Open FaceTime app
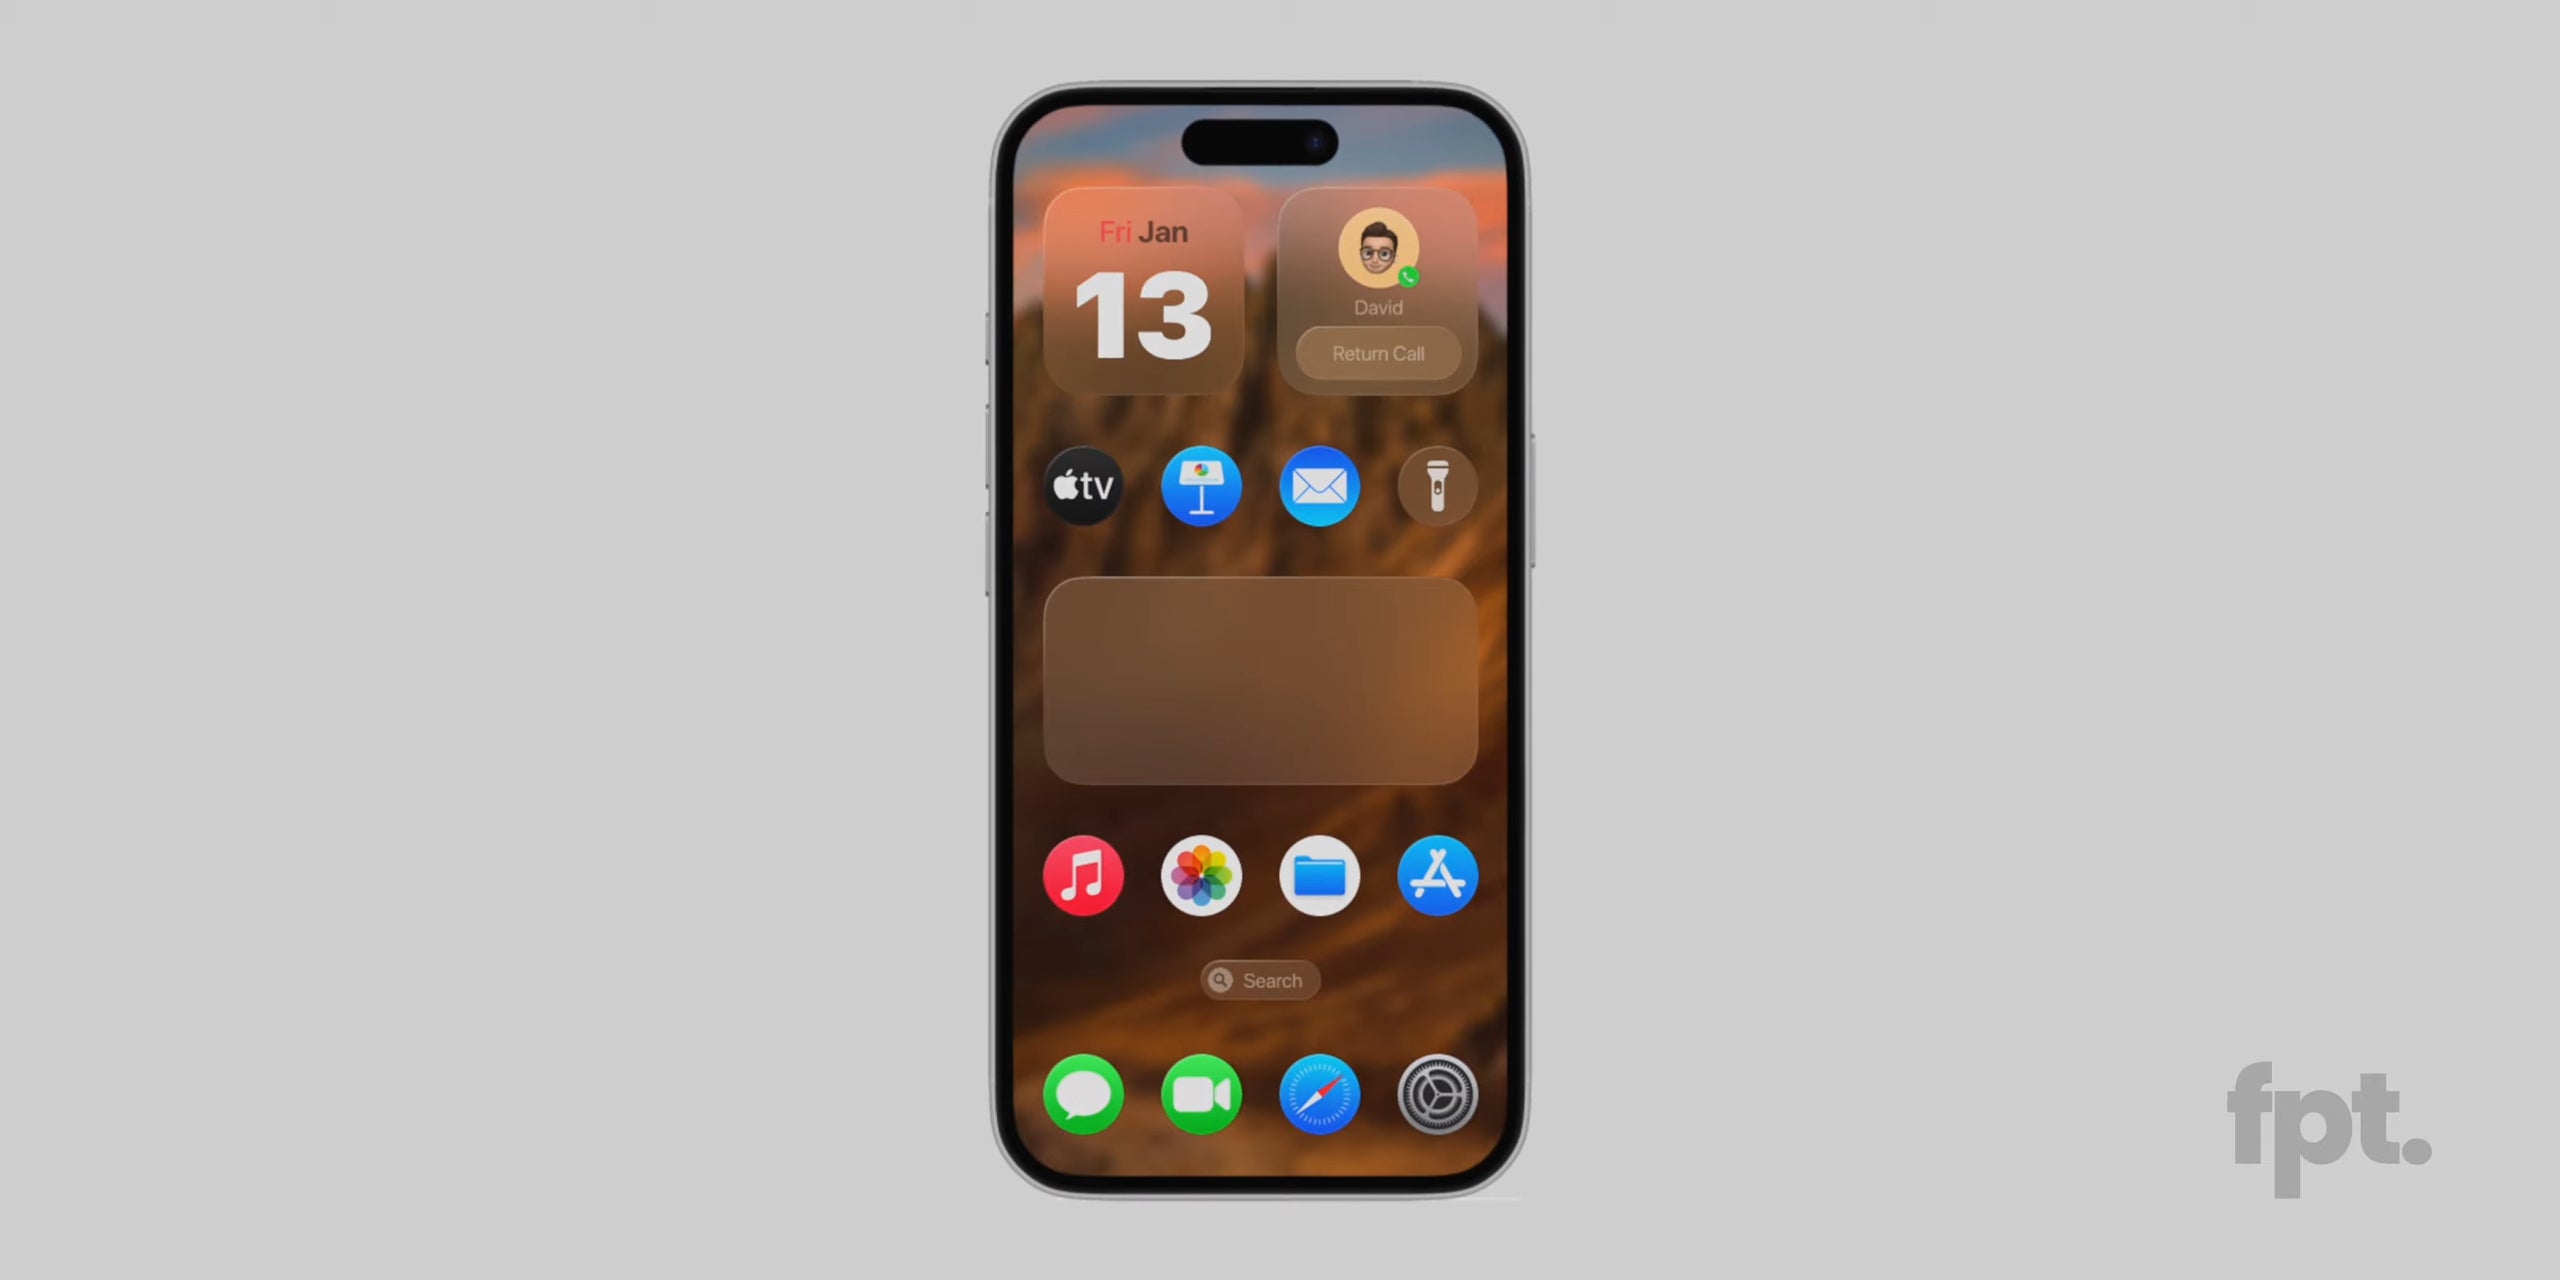 tap(1202, 1094)
